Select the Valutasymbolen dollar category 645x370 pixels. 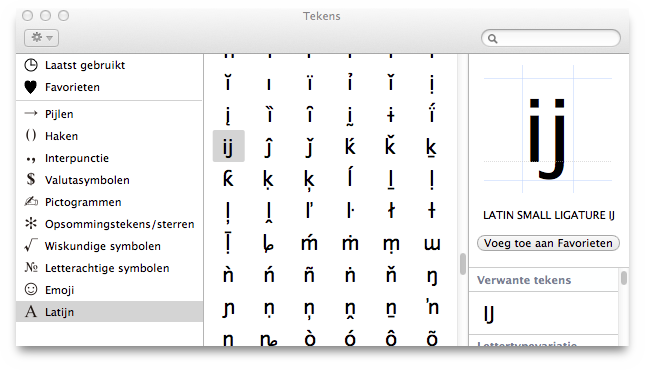pyautogui.click(x=109, y=180)
